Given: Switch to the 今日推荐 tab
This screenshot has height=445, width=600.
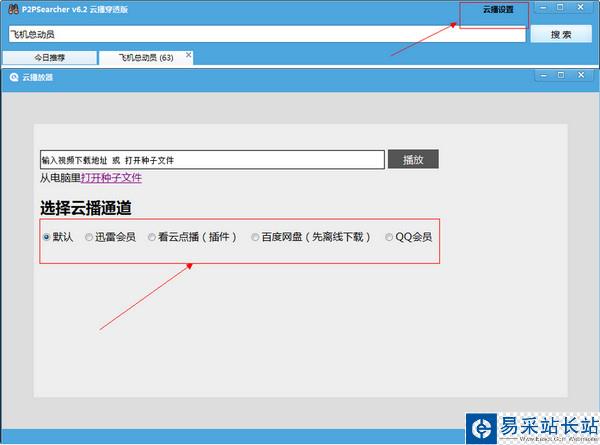Looking at the screenshot, I should [50, 58].
